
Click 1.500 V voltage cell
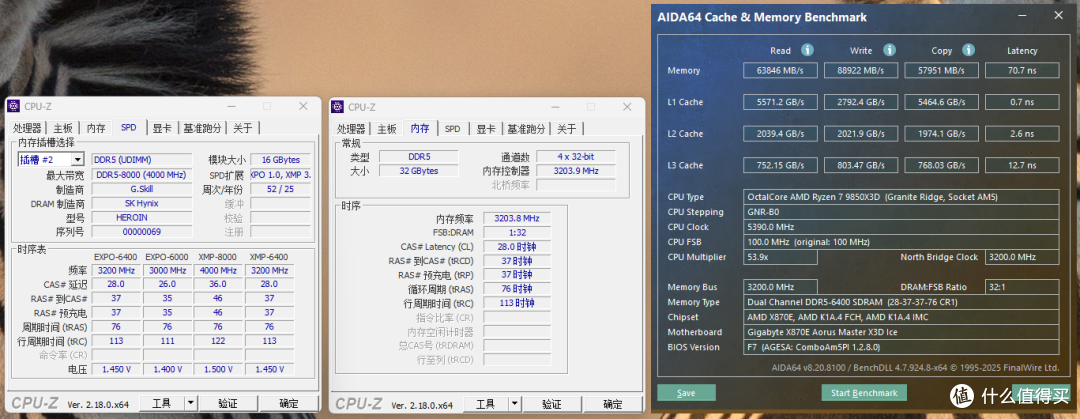point(218,369)
